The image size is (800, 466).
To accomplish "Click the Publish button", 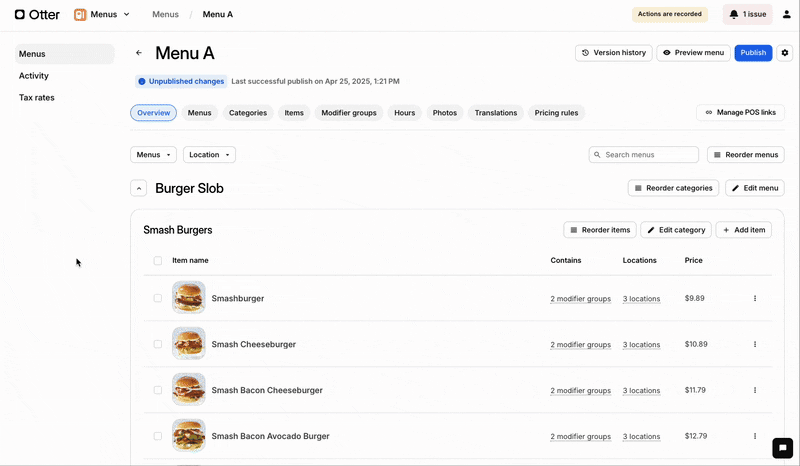I will [x=753, y=53].
